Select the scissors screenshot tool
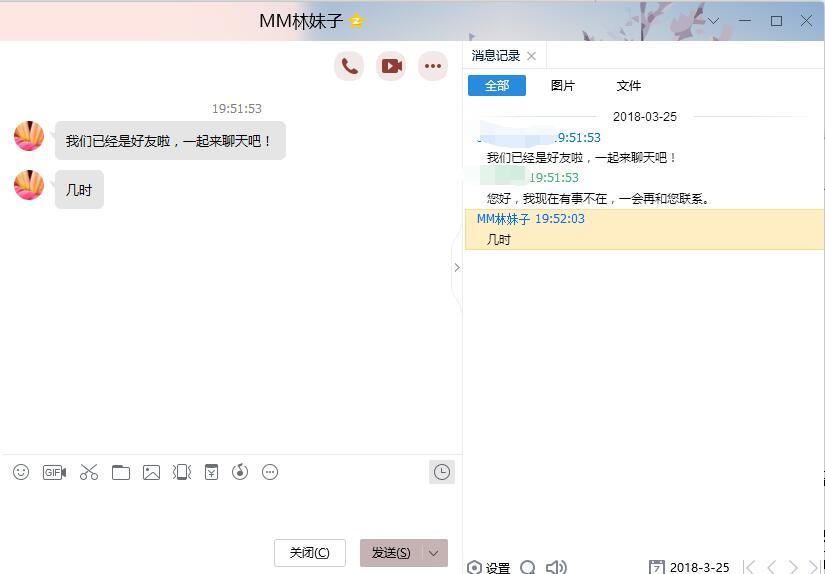This screenshot has width=825, height=574. (89, 472)
